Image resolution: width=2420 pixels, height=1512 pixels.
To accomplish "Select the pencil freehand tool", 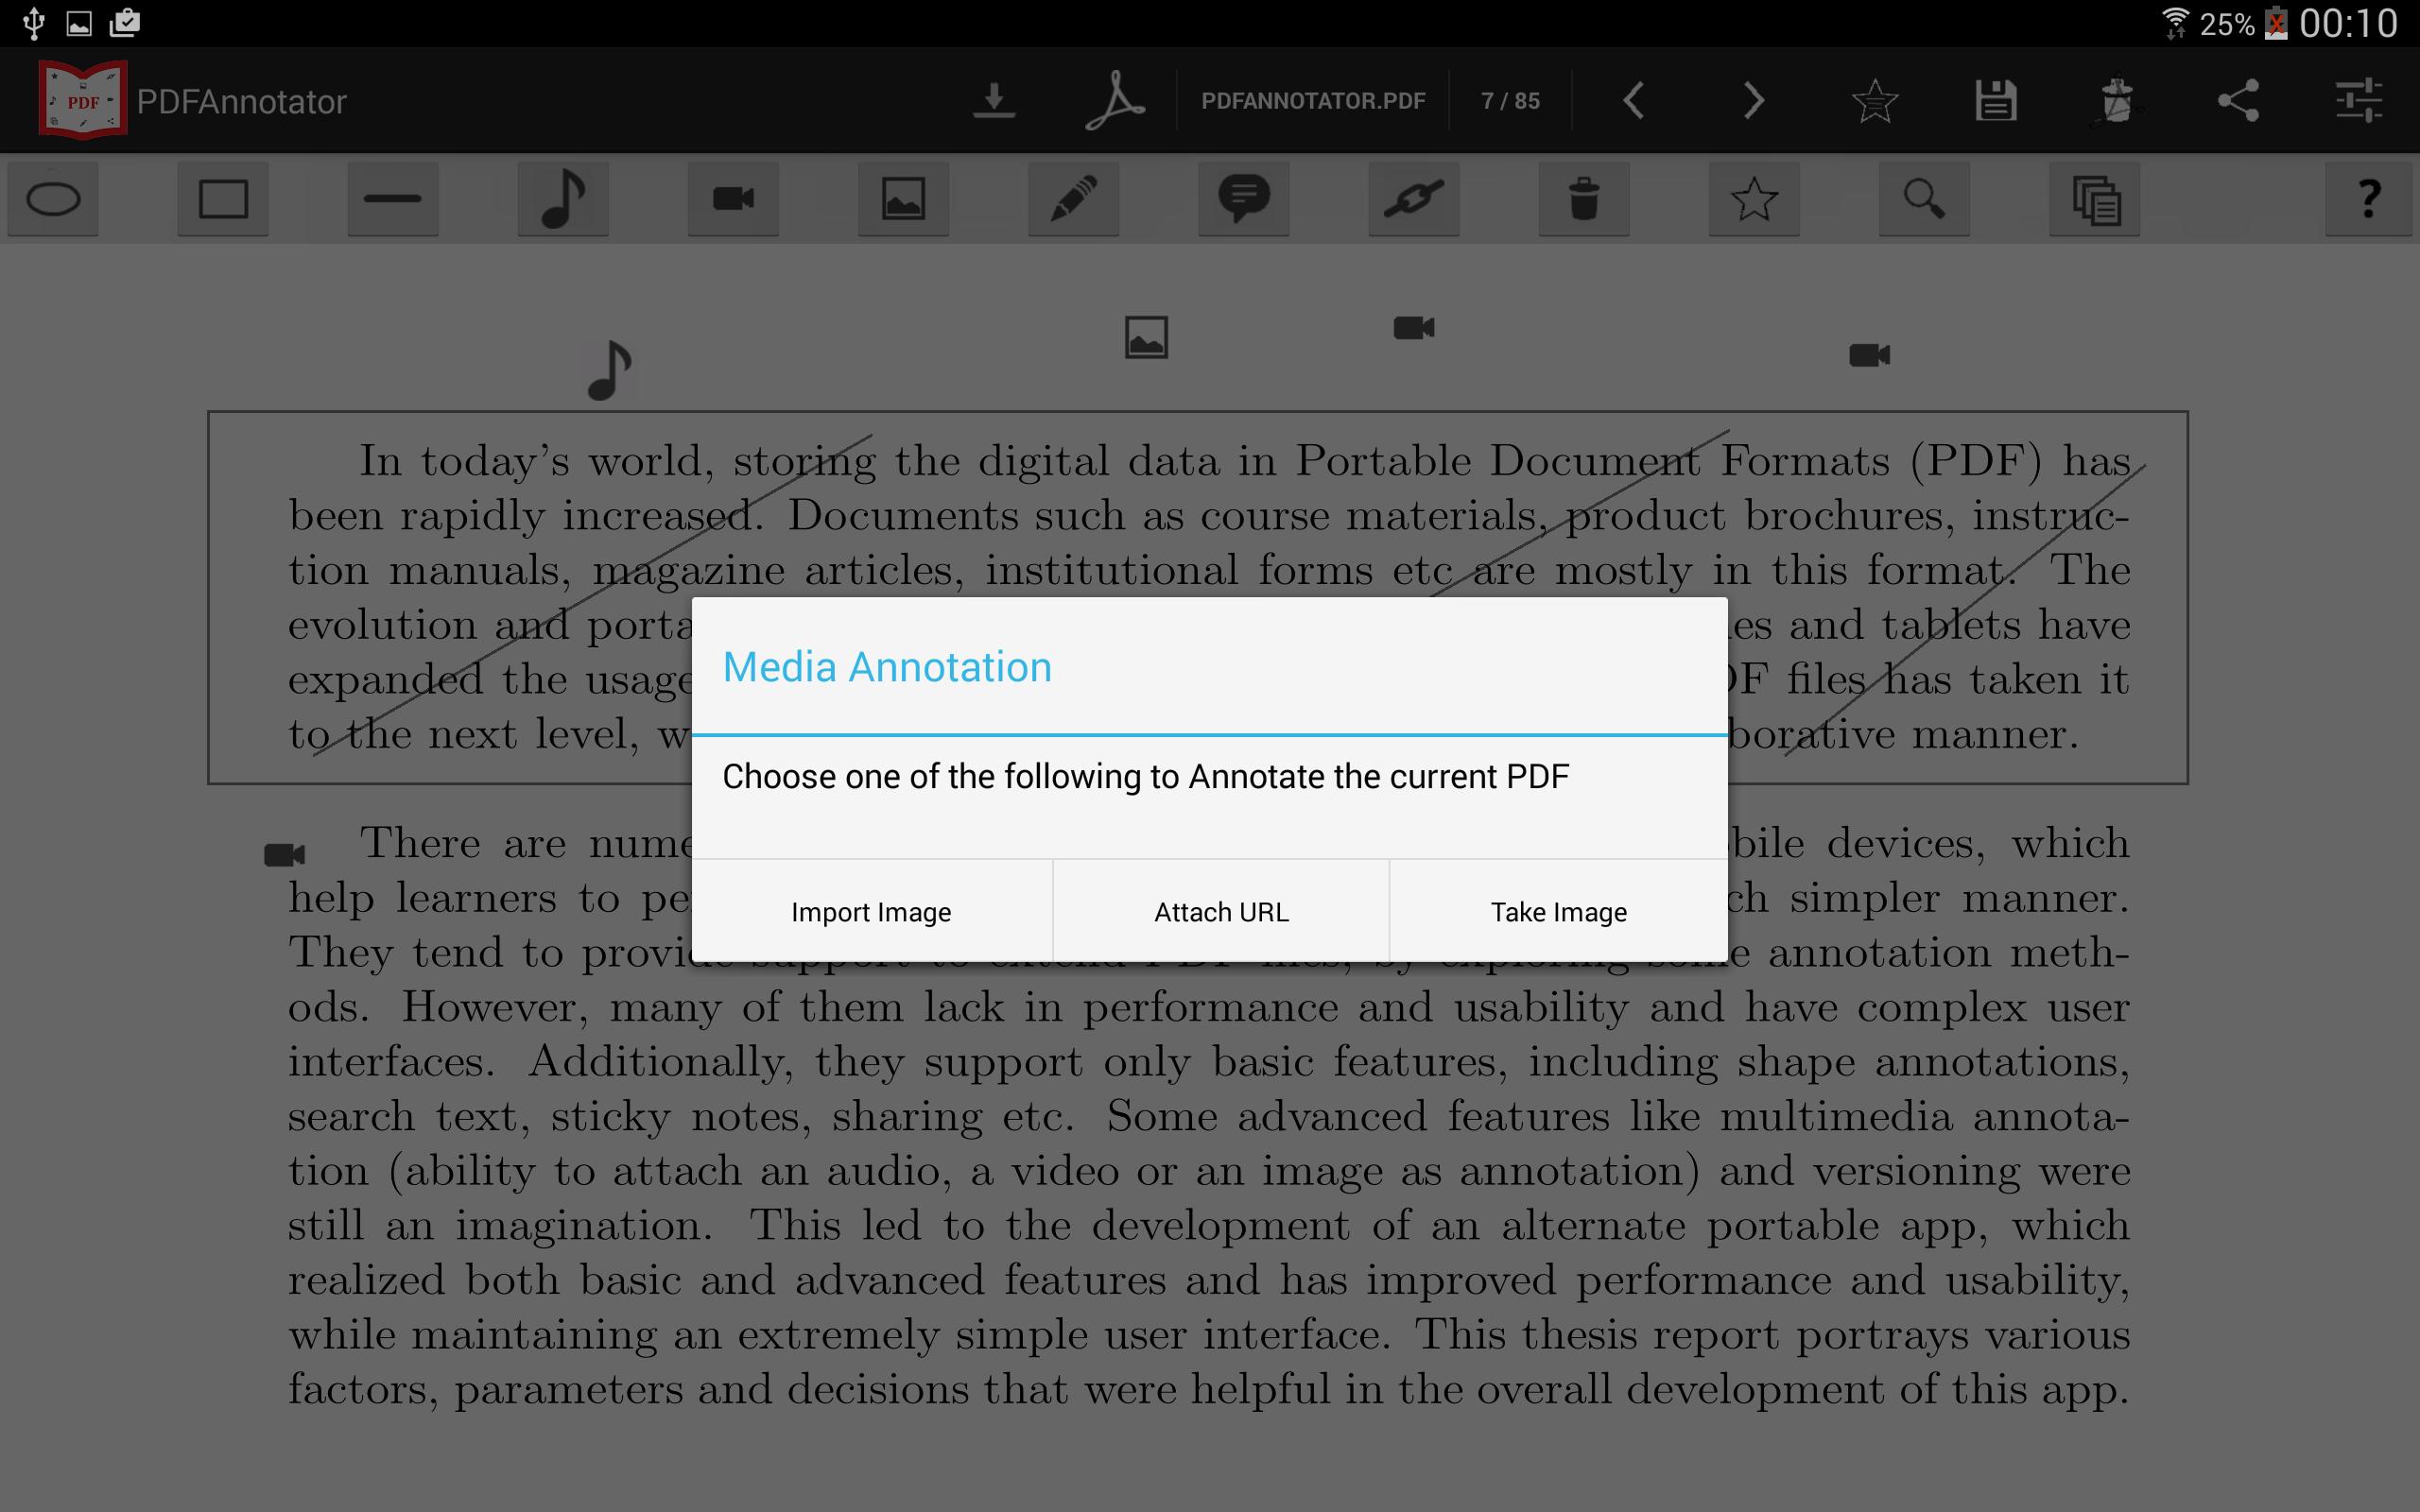I will pos(1073,199).
